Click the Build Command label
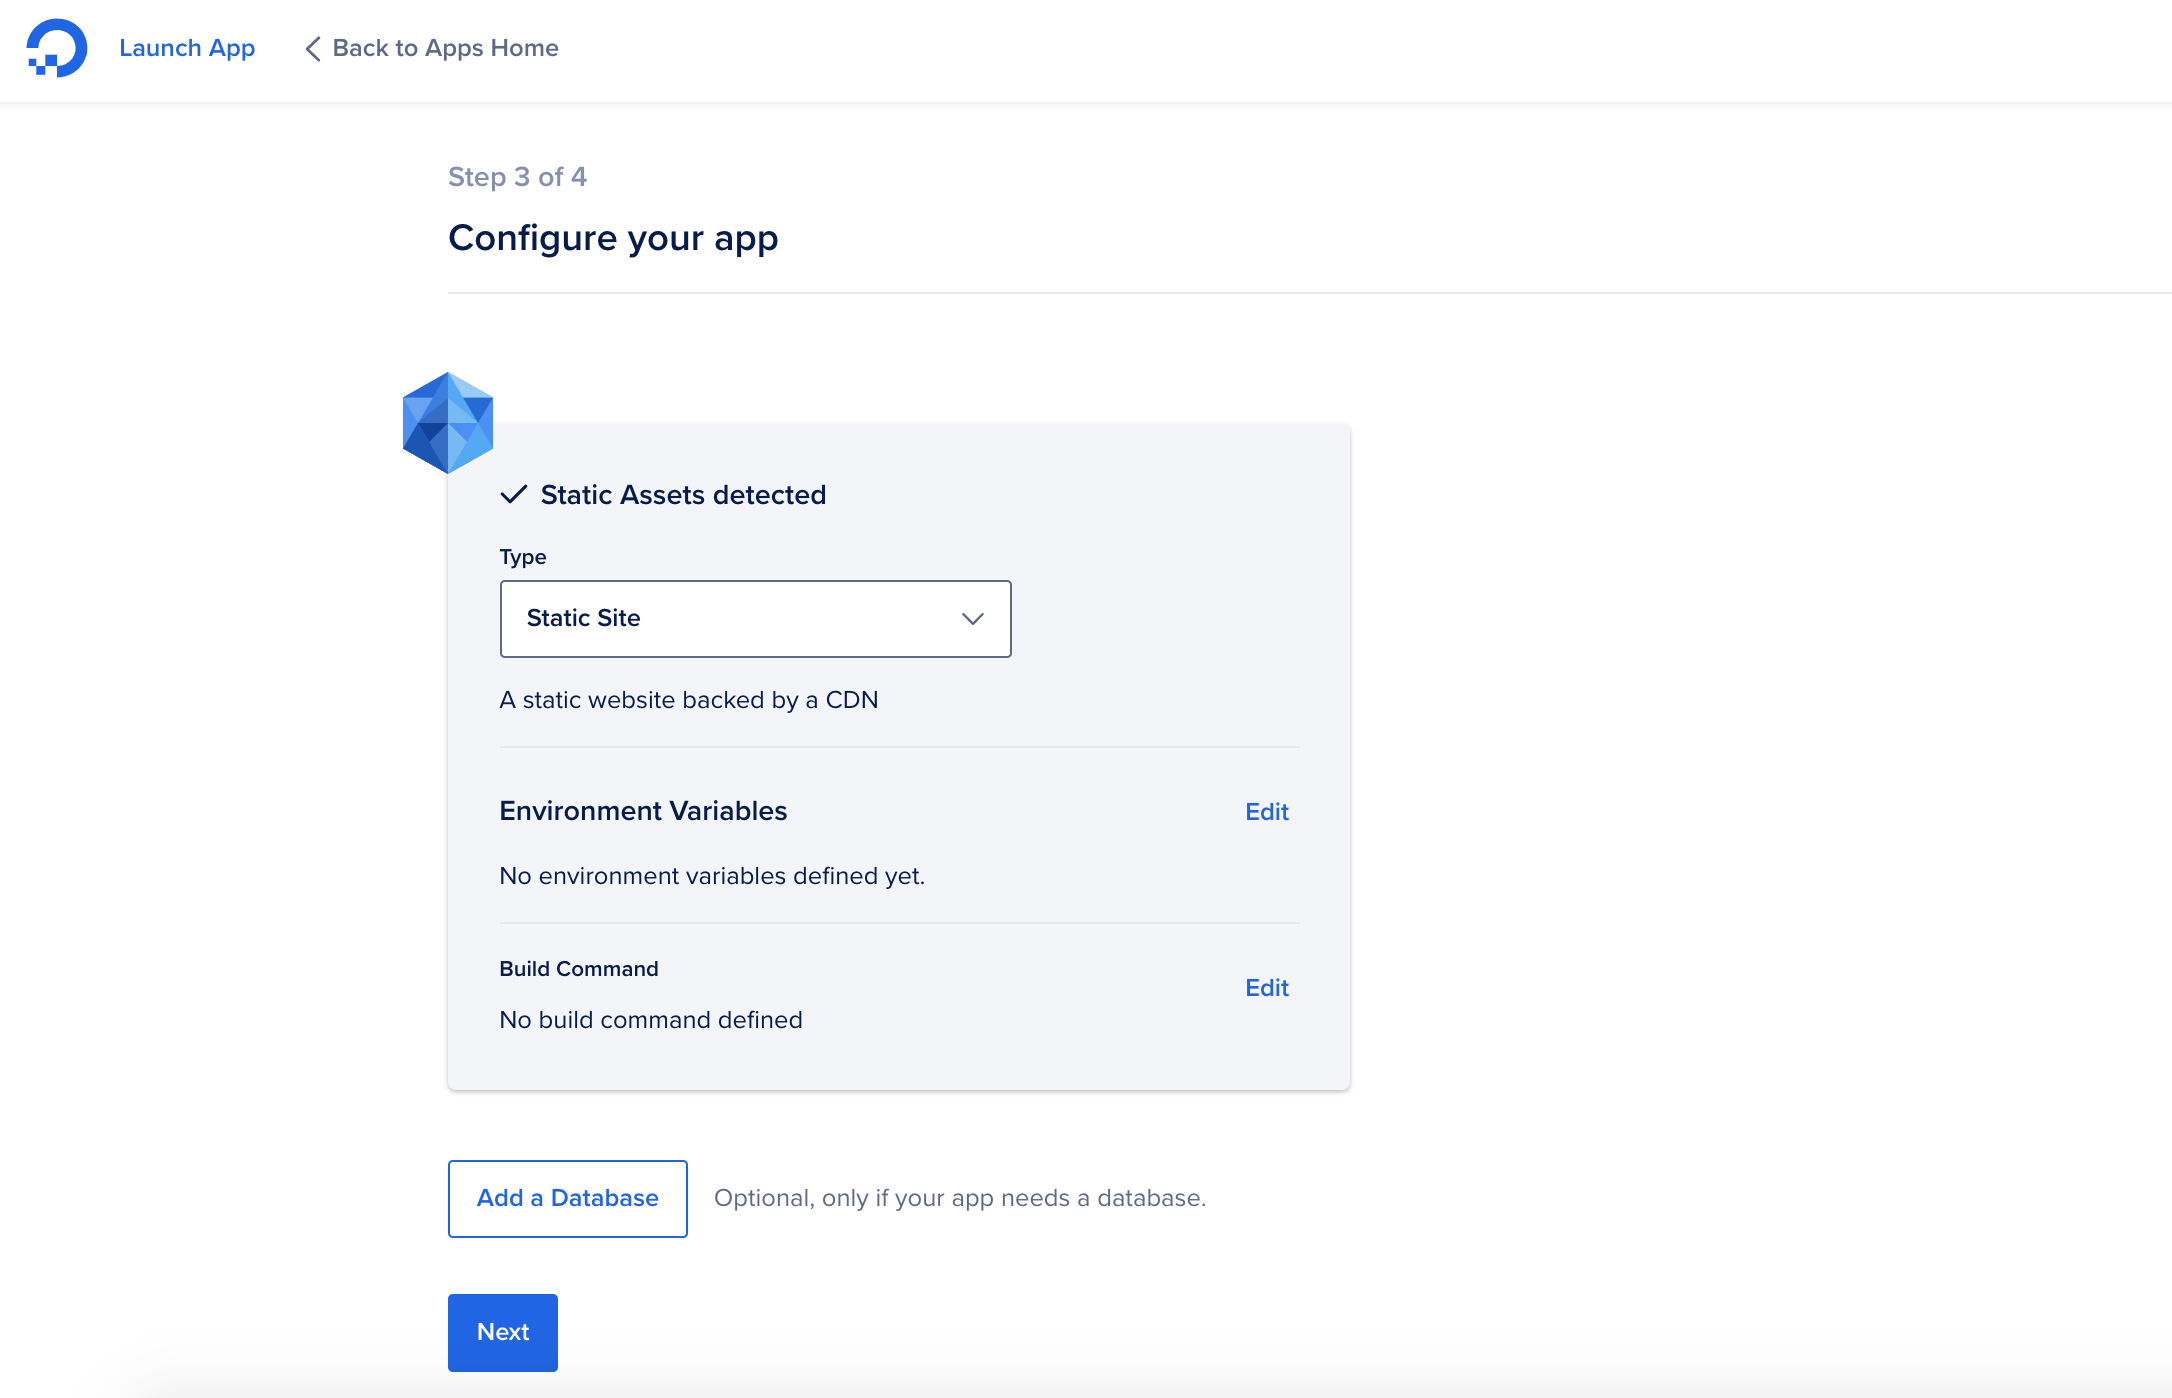The height and width of the screenshot is (1398, 2172). (x=579, y=969)
